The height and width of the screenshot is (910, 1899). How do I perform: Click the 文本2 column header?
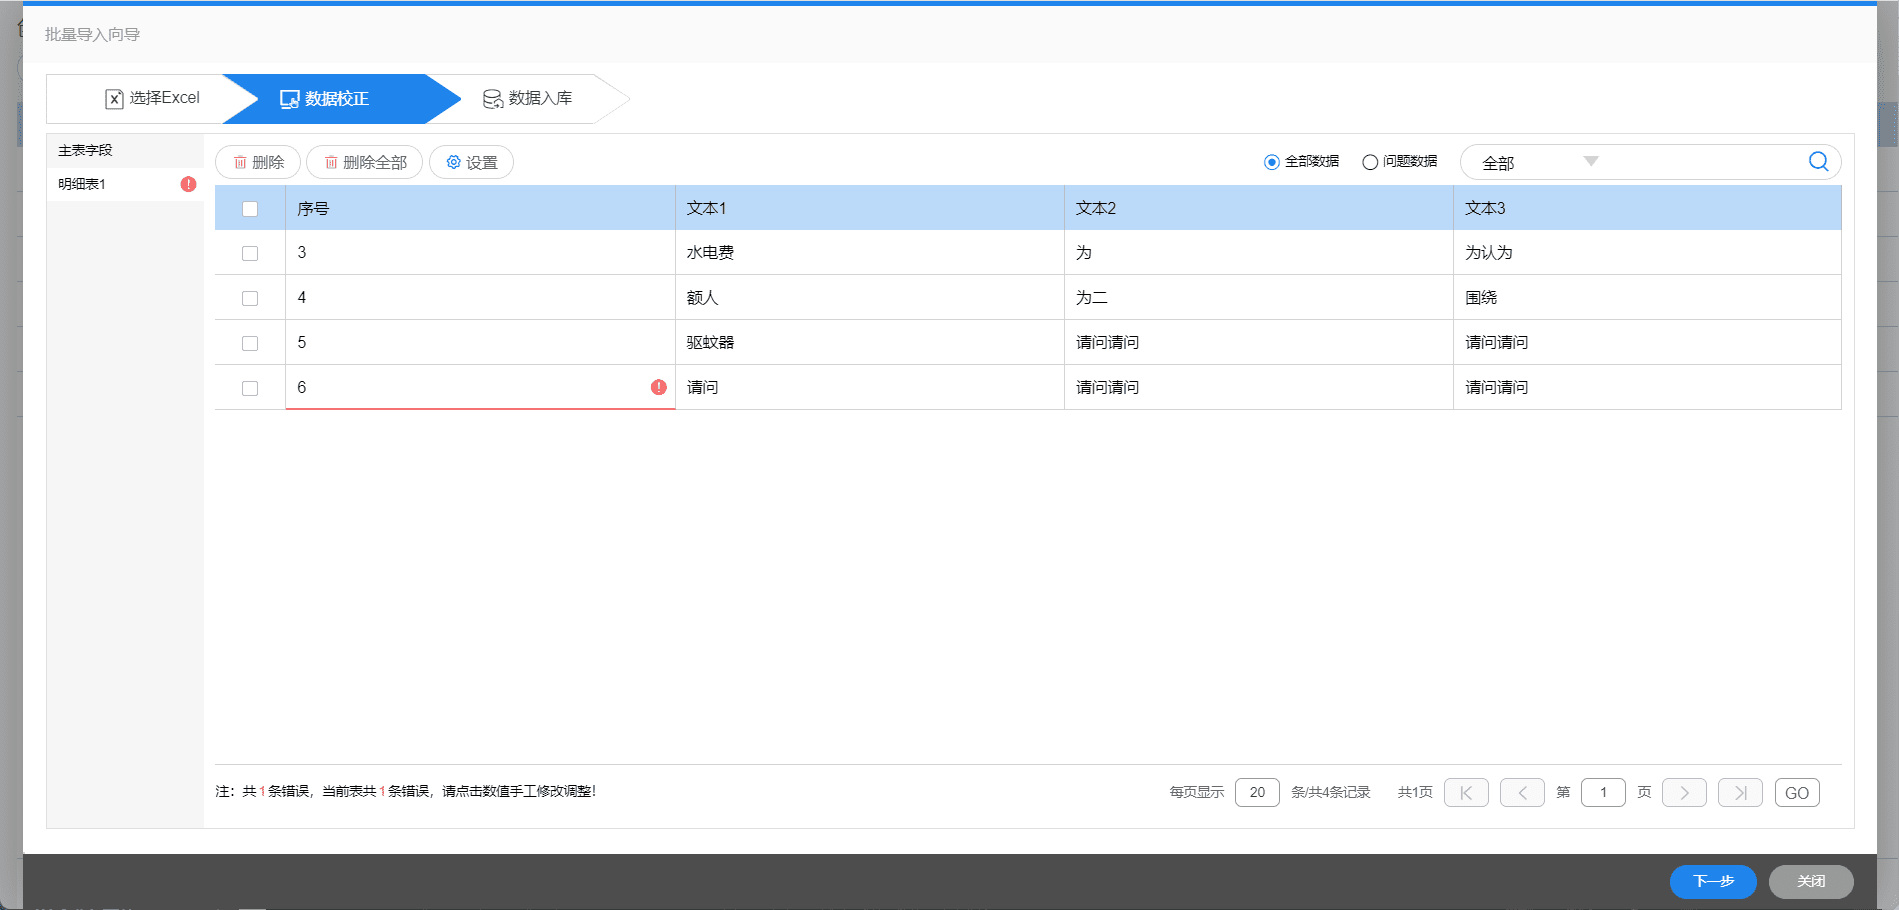1258,208
